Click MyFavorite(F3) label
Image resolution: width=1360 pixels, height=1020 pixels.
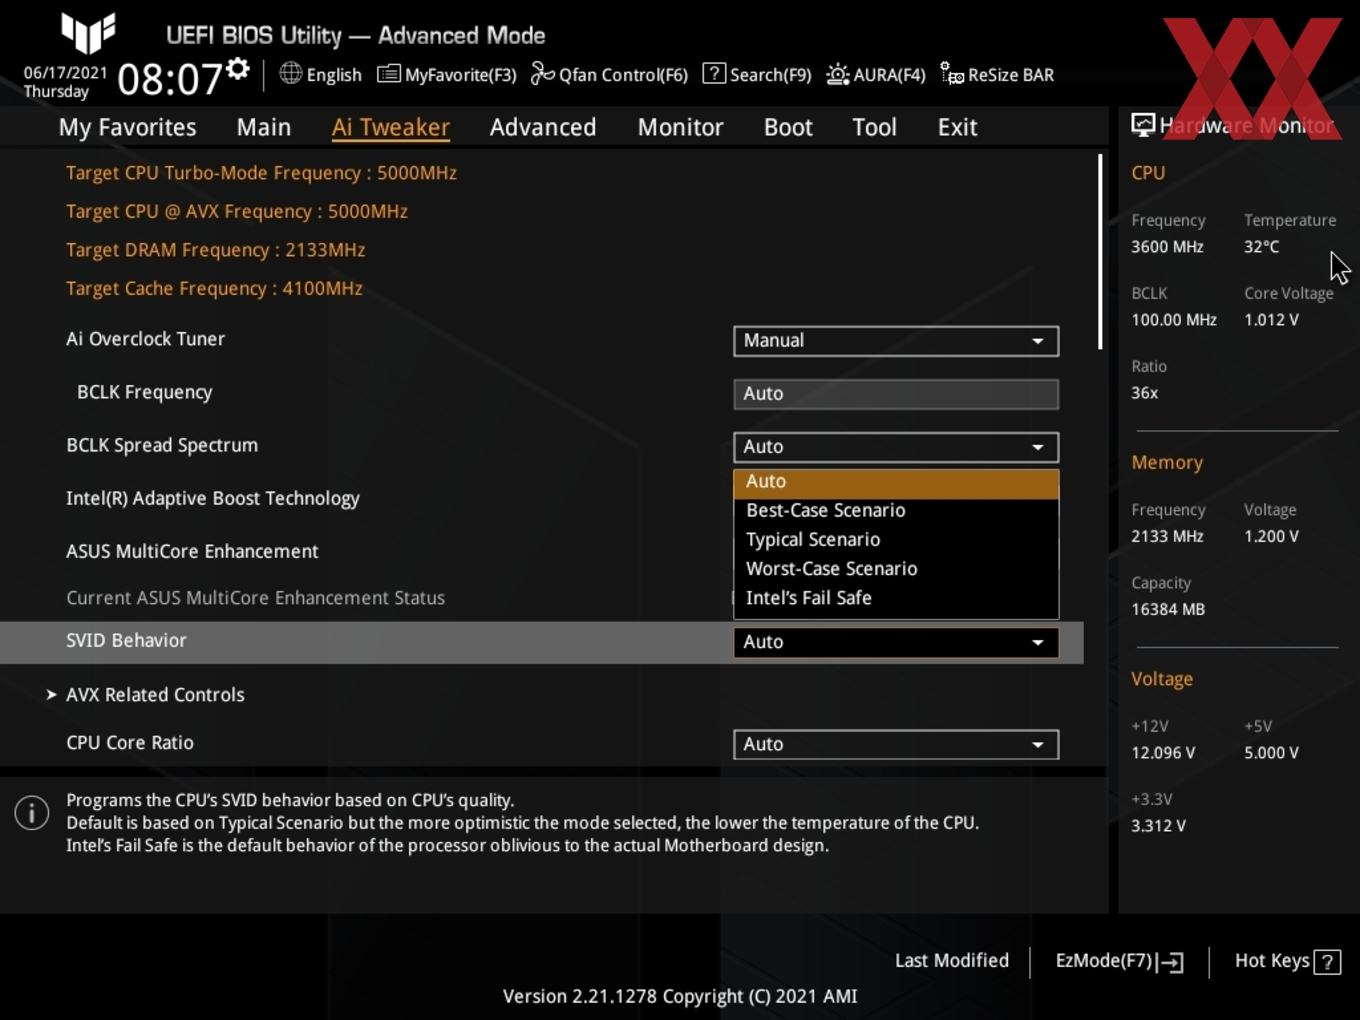tap(460, 75)
